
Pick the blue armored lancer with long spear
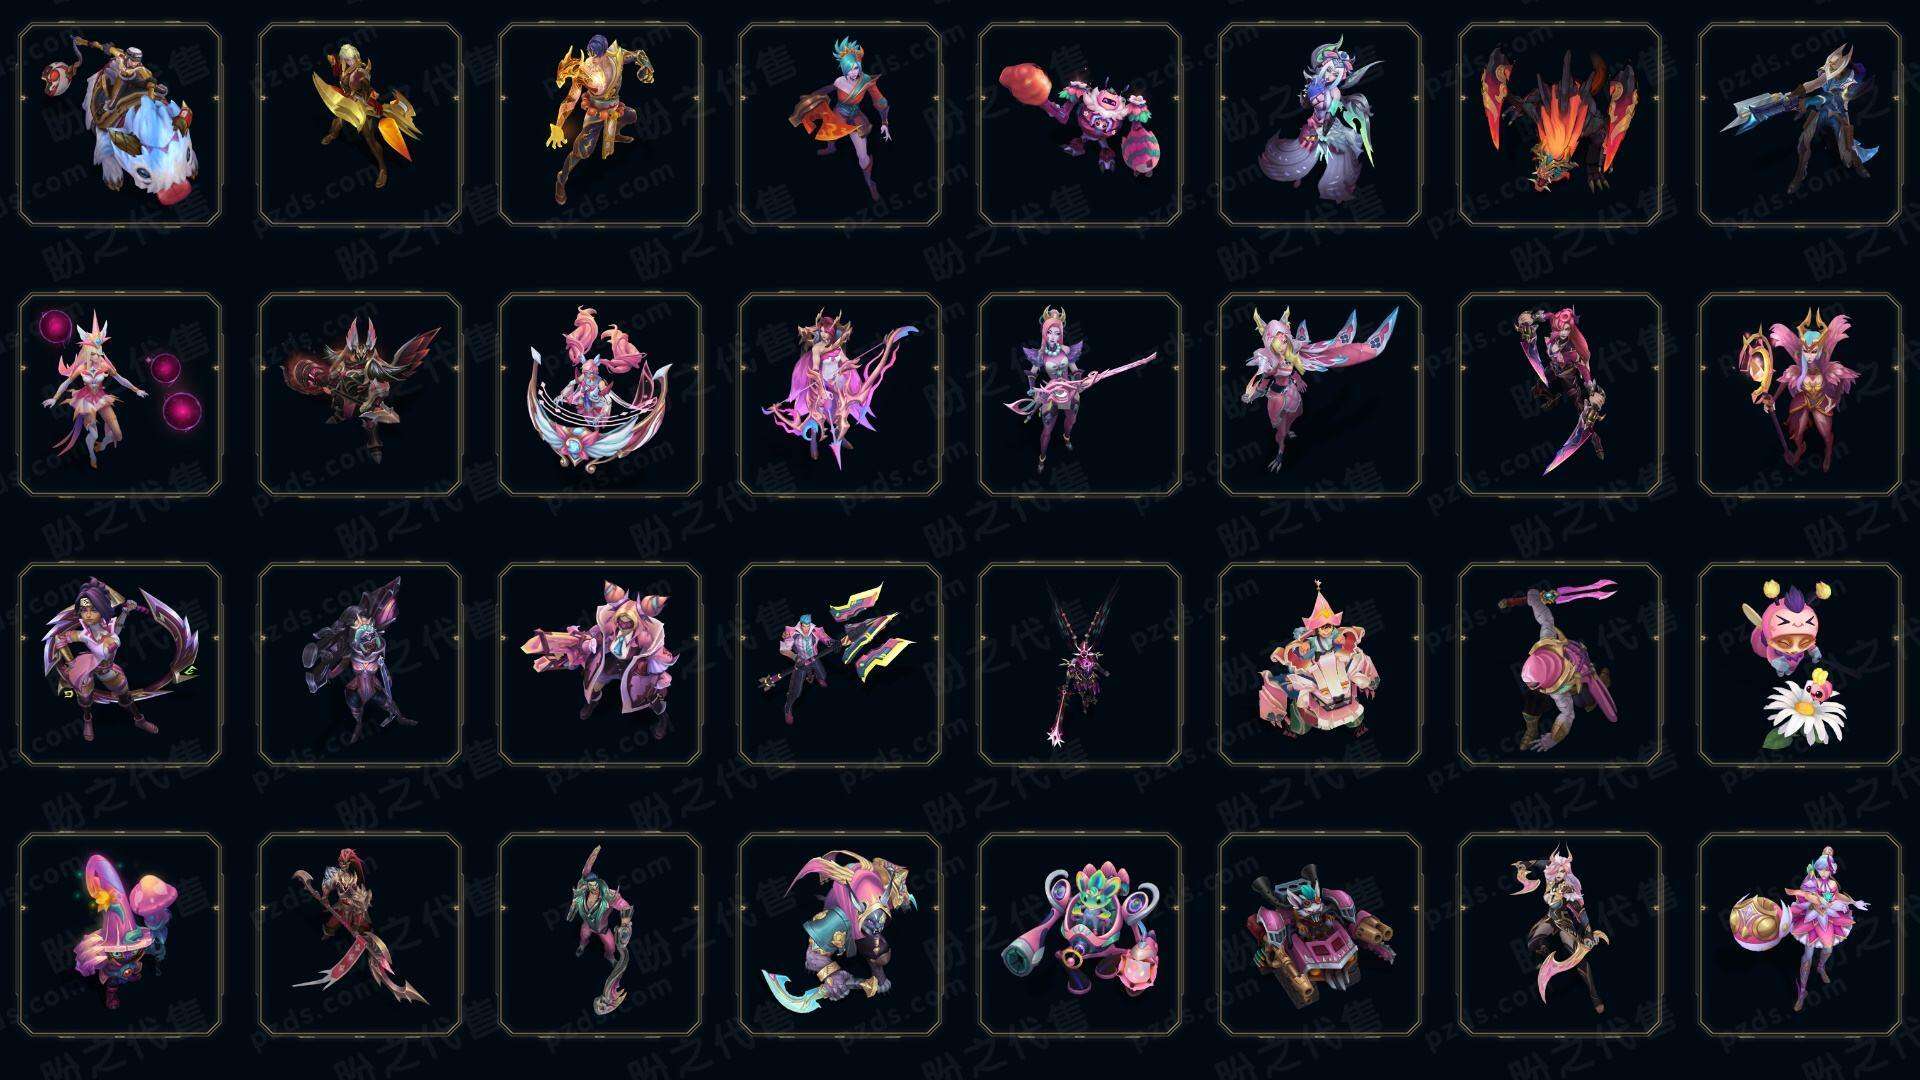(1800, 124)
